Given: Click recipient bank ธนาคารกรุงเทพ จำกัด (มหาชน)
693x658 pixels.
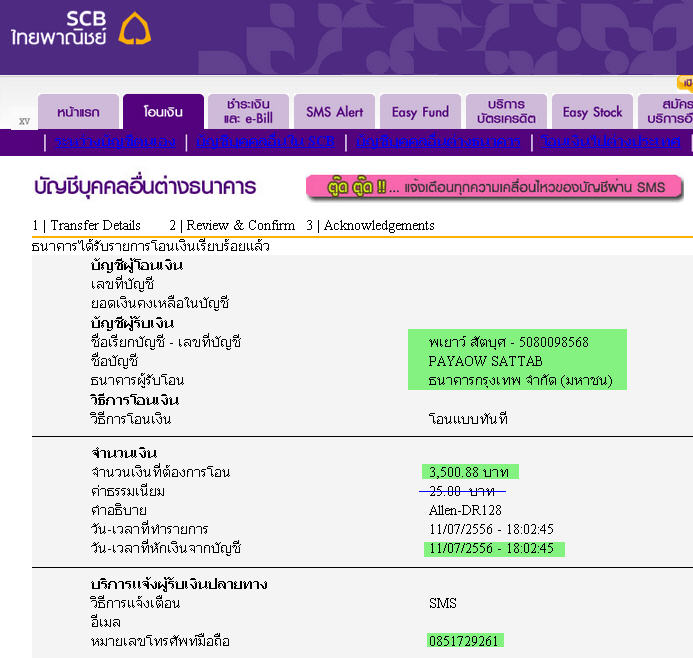Looking at the screenshot, I should click(520, 380).
